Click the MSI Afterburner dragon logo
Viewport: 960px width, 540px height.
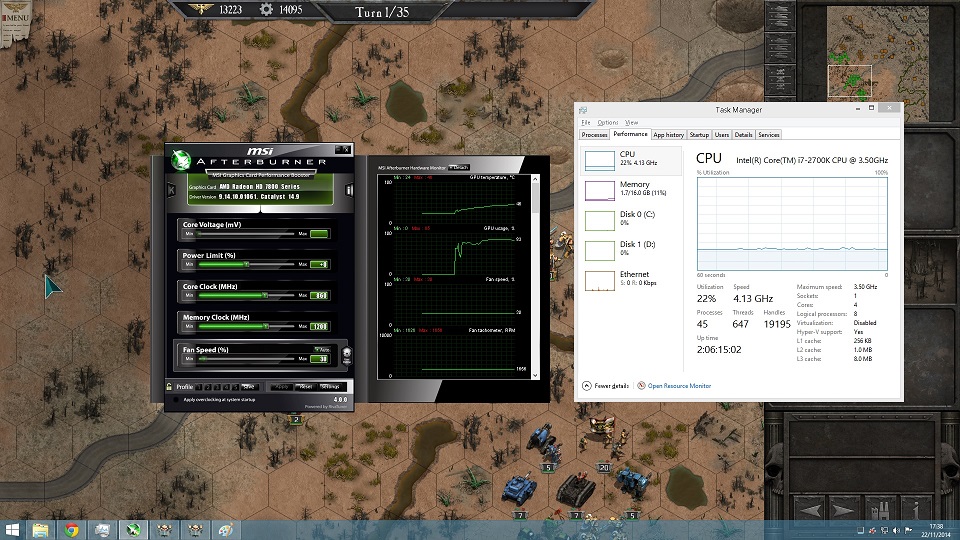click(x=181, y=160)
